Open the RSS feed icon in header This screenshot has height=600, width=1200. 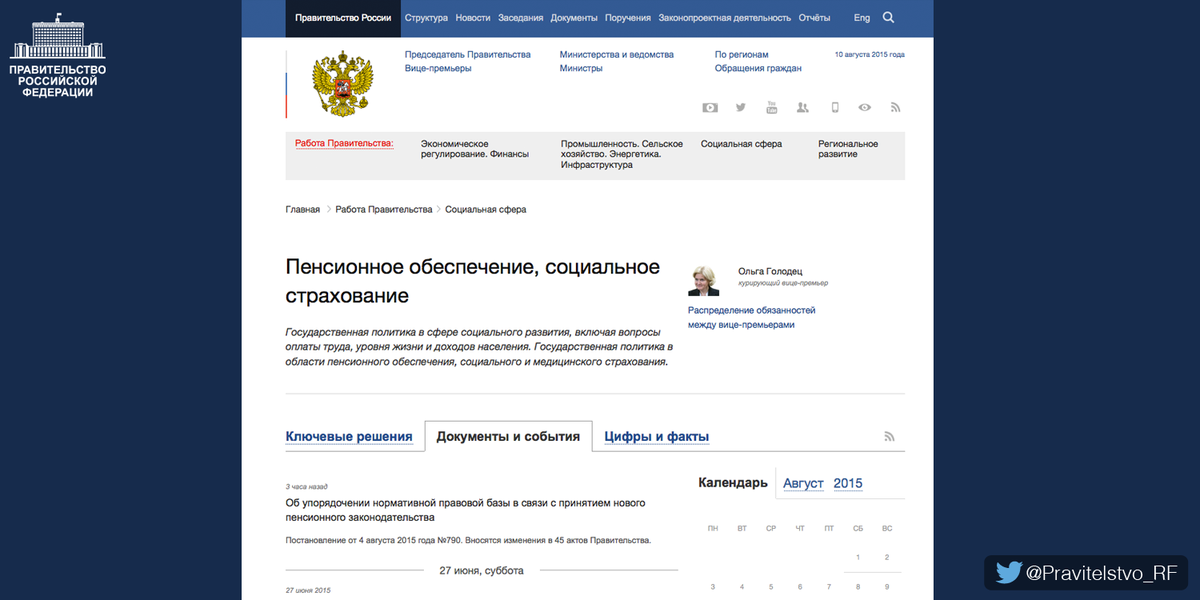point(896,107)
